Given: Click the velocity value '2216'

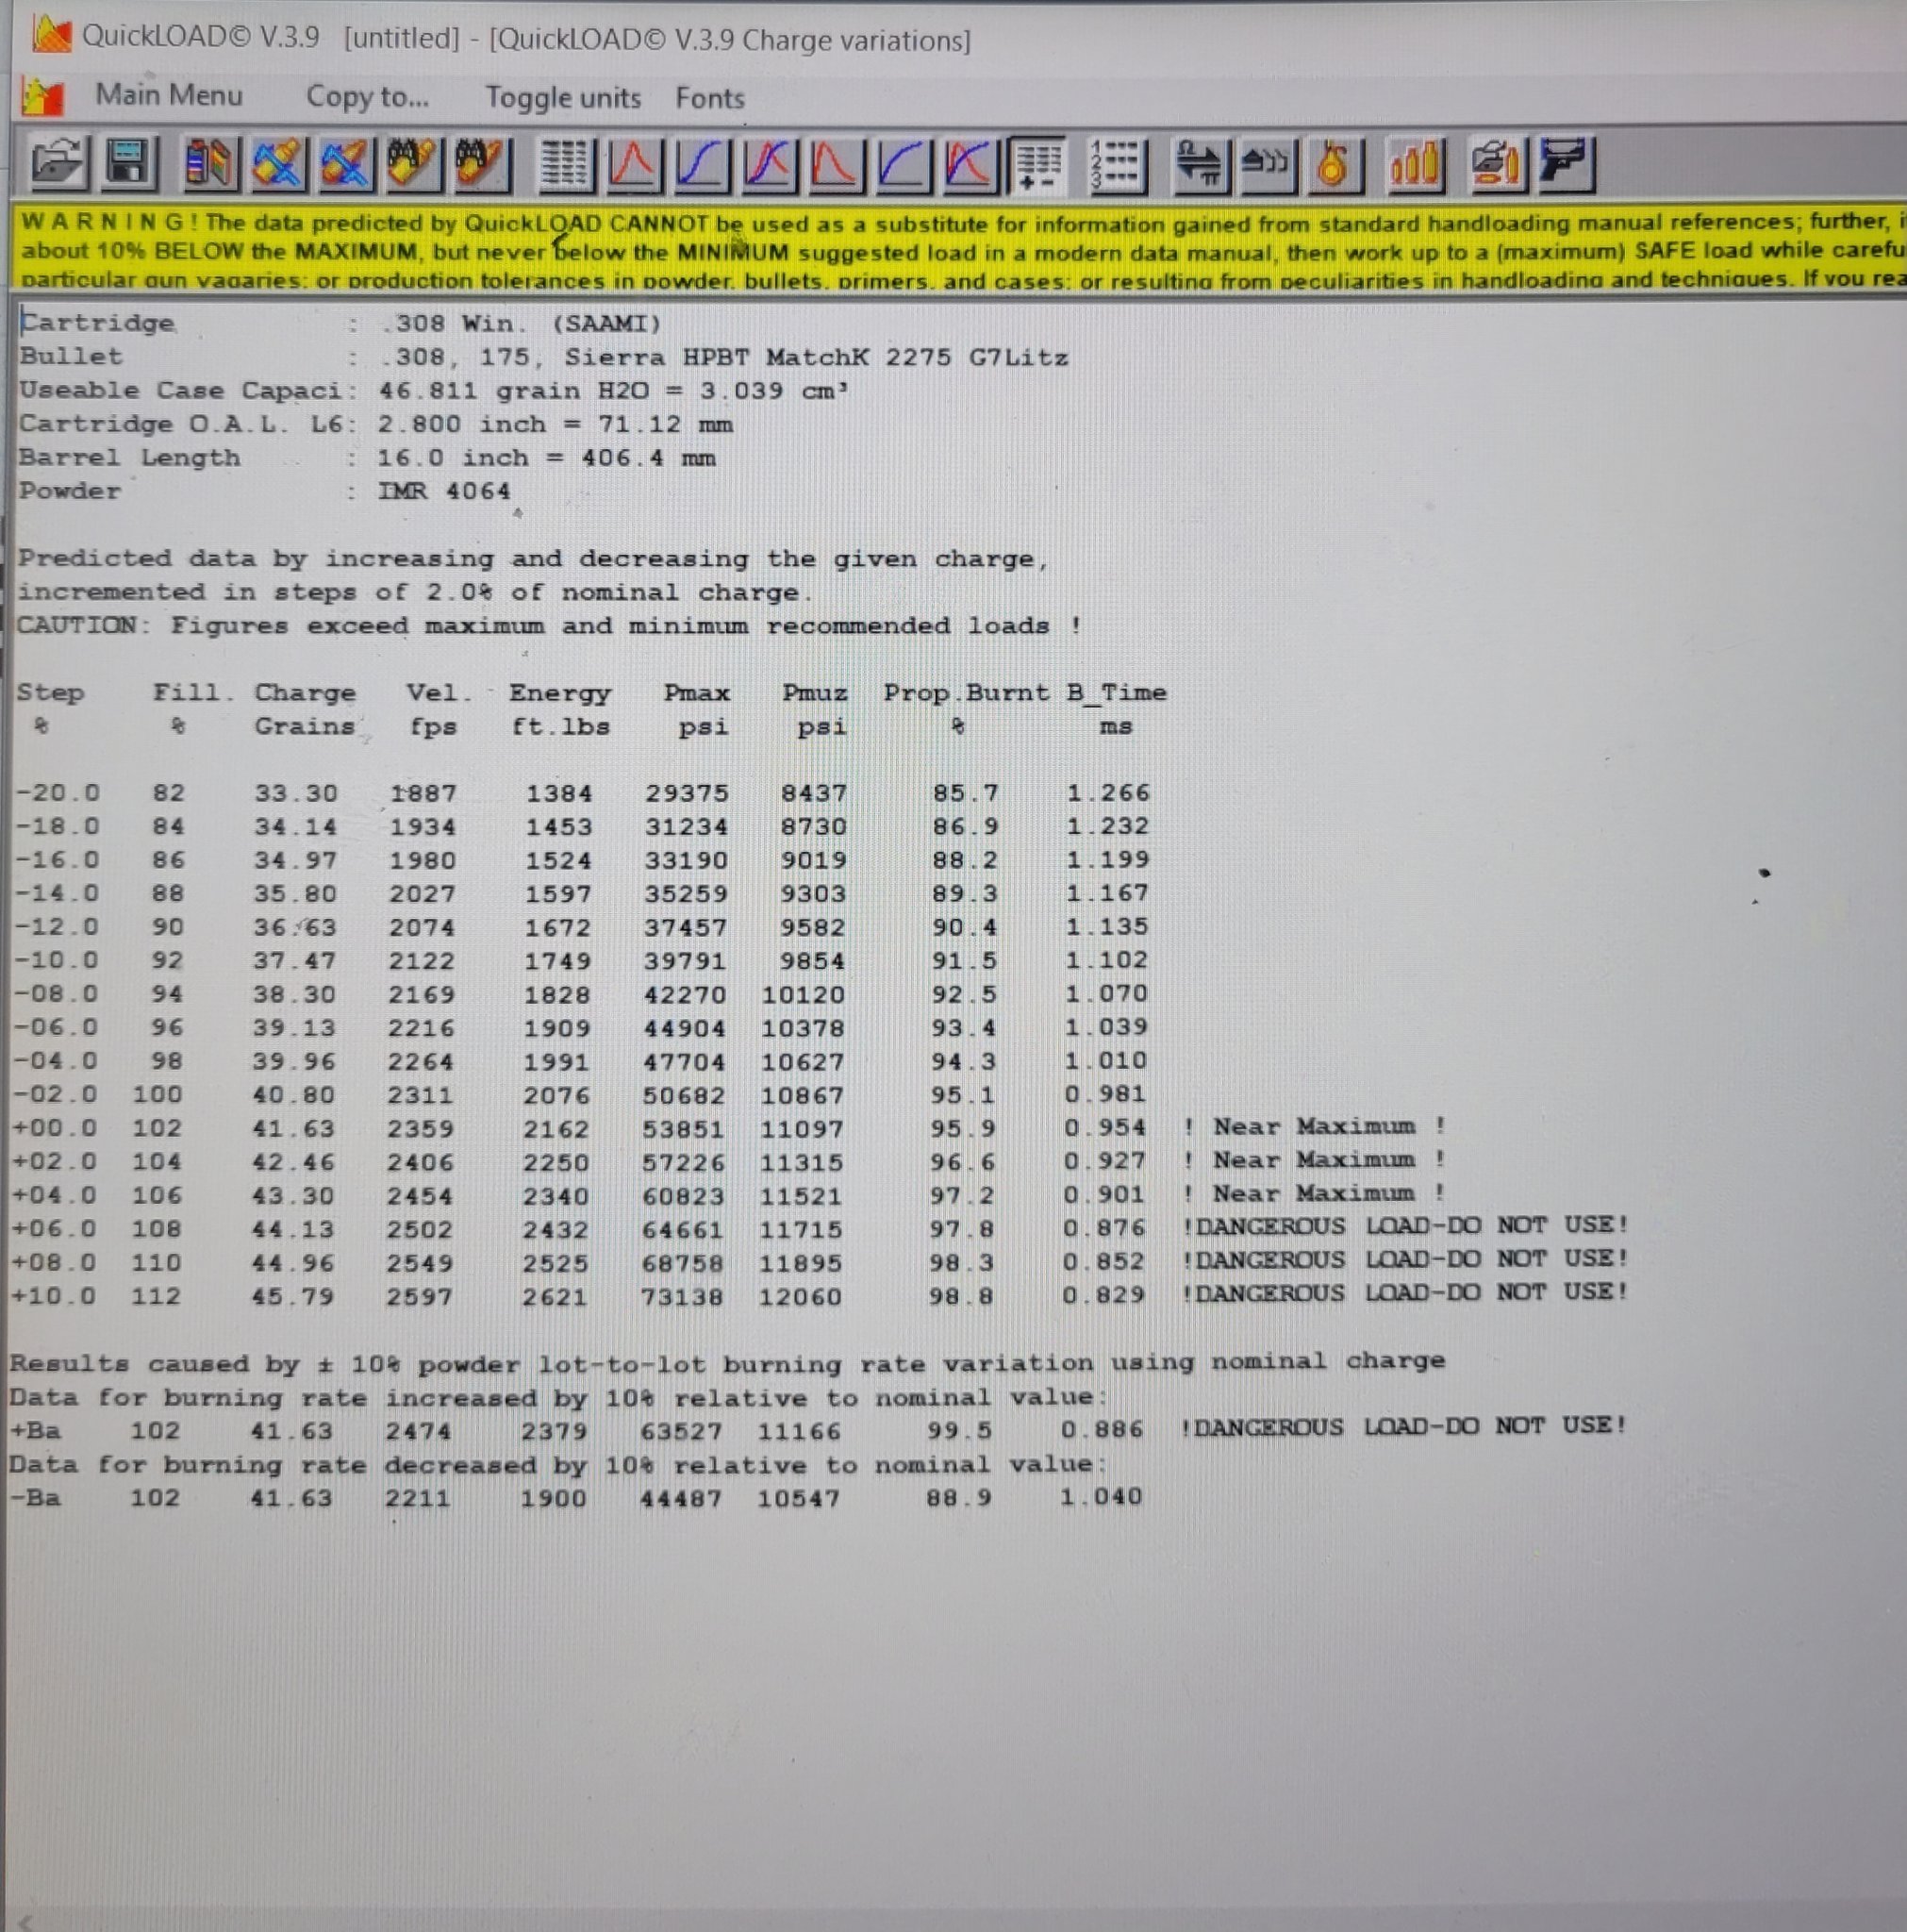Looking at the screenshot, I should (422, 1028).
